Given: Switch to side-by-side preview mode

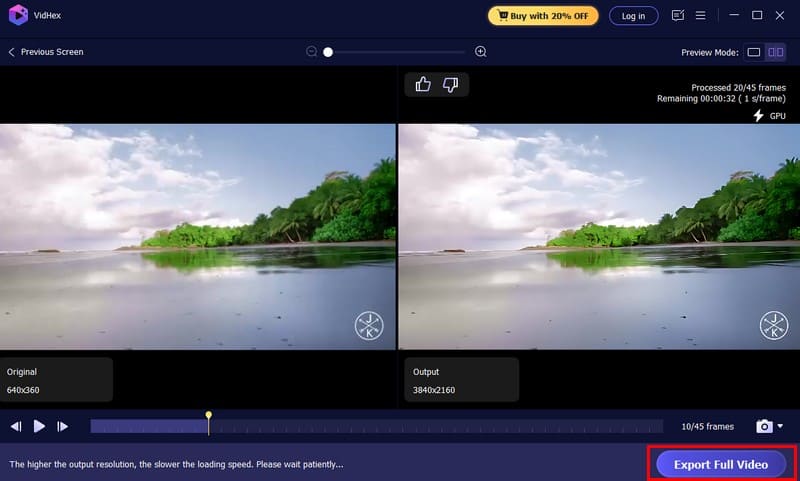Looking at the screenshot, I should (776, 52).
